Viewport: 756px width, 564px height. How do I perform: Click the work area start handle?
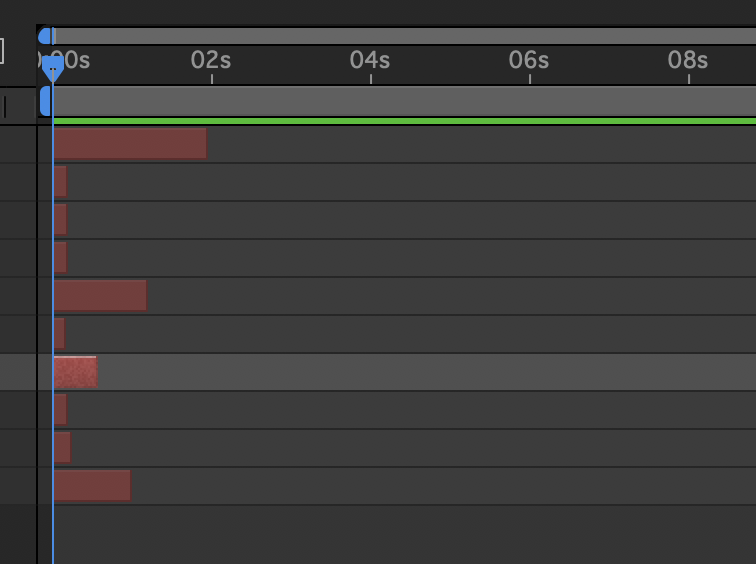45,101
